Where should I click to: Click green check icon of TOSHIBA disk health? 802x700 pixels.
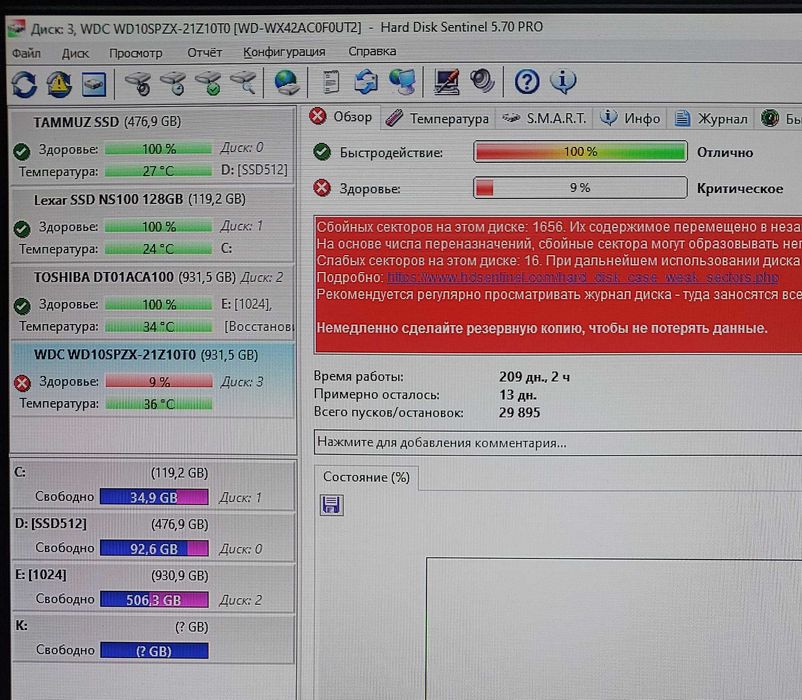(x=22, y=306)
